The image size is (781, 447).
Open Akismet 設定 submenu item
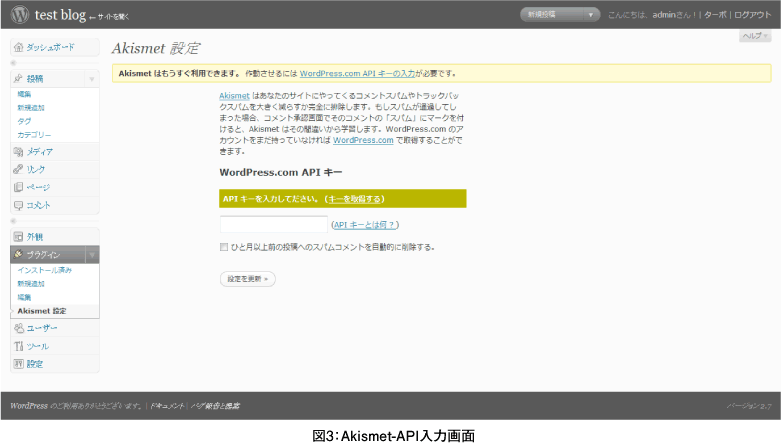(x=42, y=311)
